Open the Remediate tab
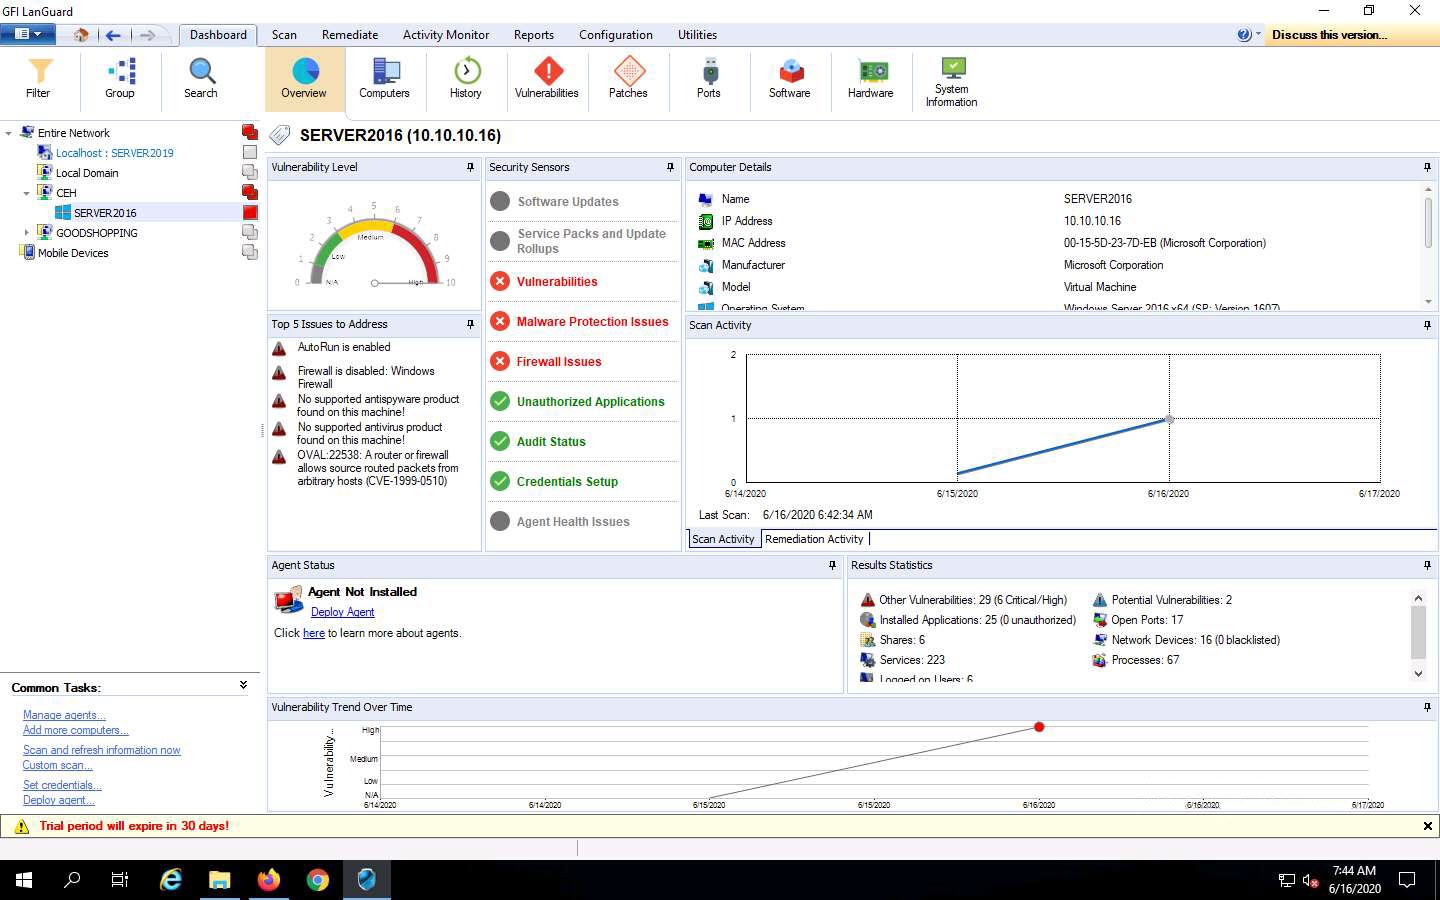Screen dimensions: 1440x900 click(350, 35)
